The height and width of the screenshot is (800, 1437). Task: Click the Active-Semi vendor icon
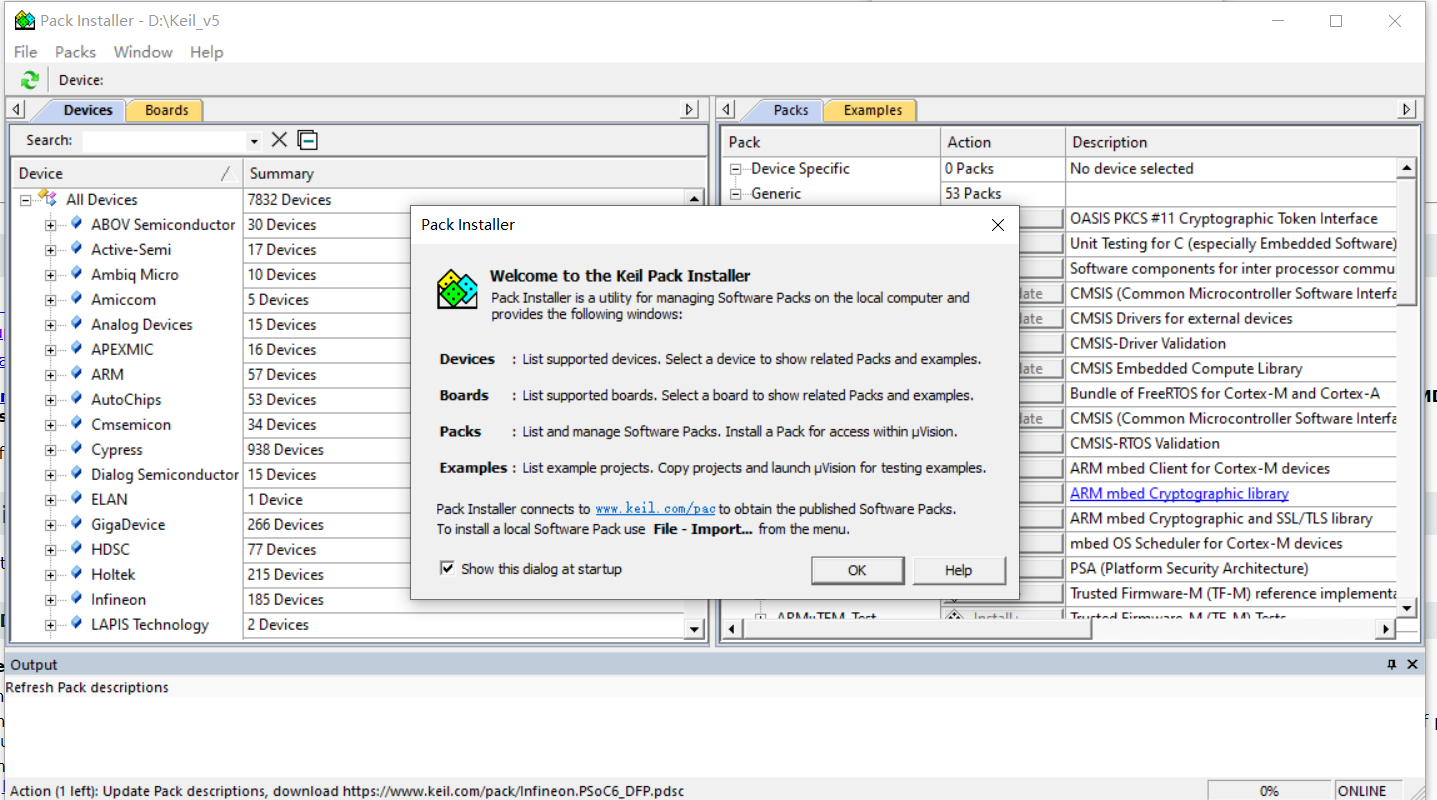[76, 249]
